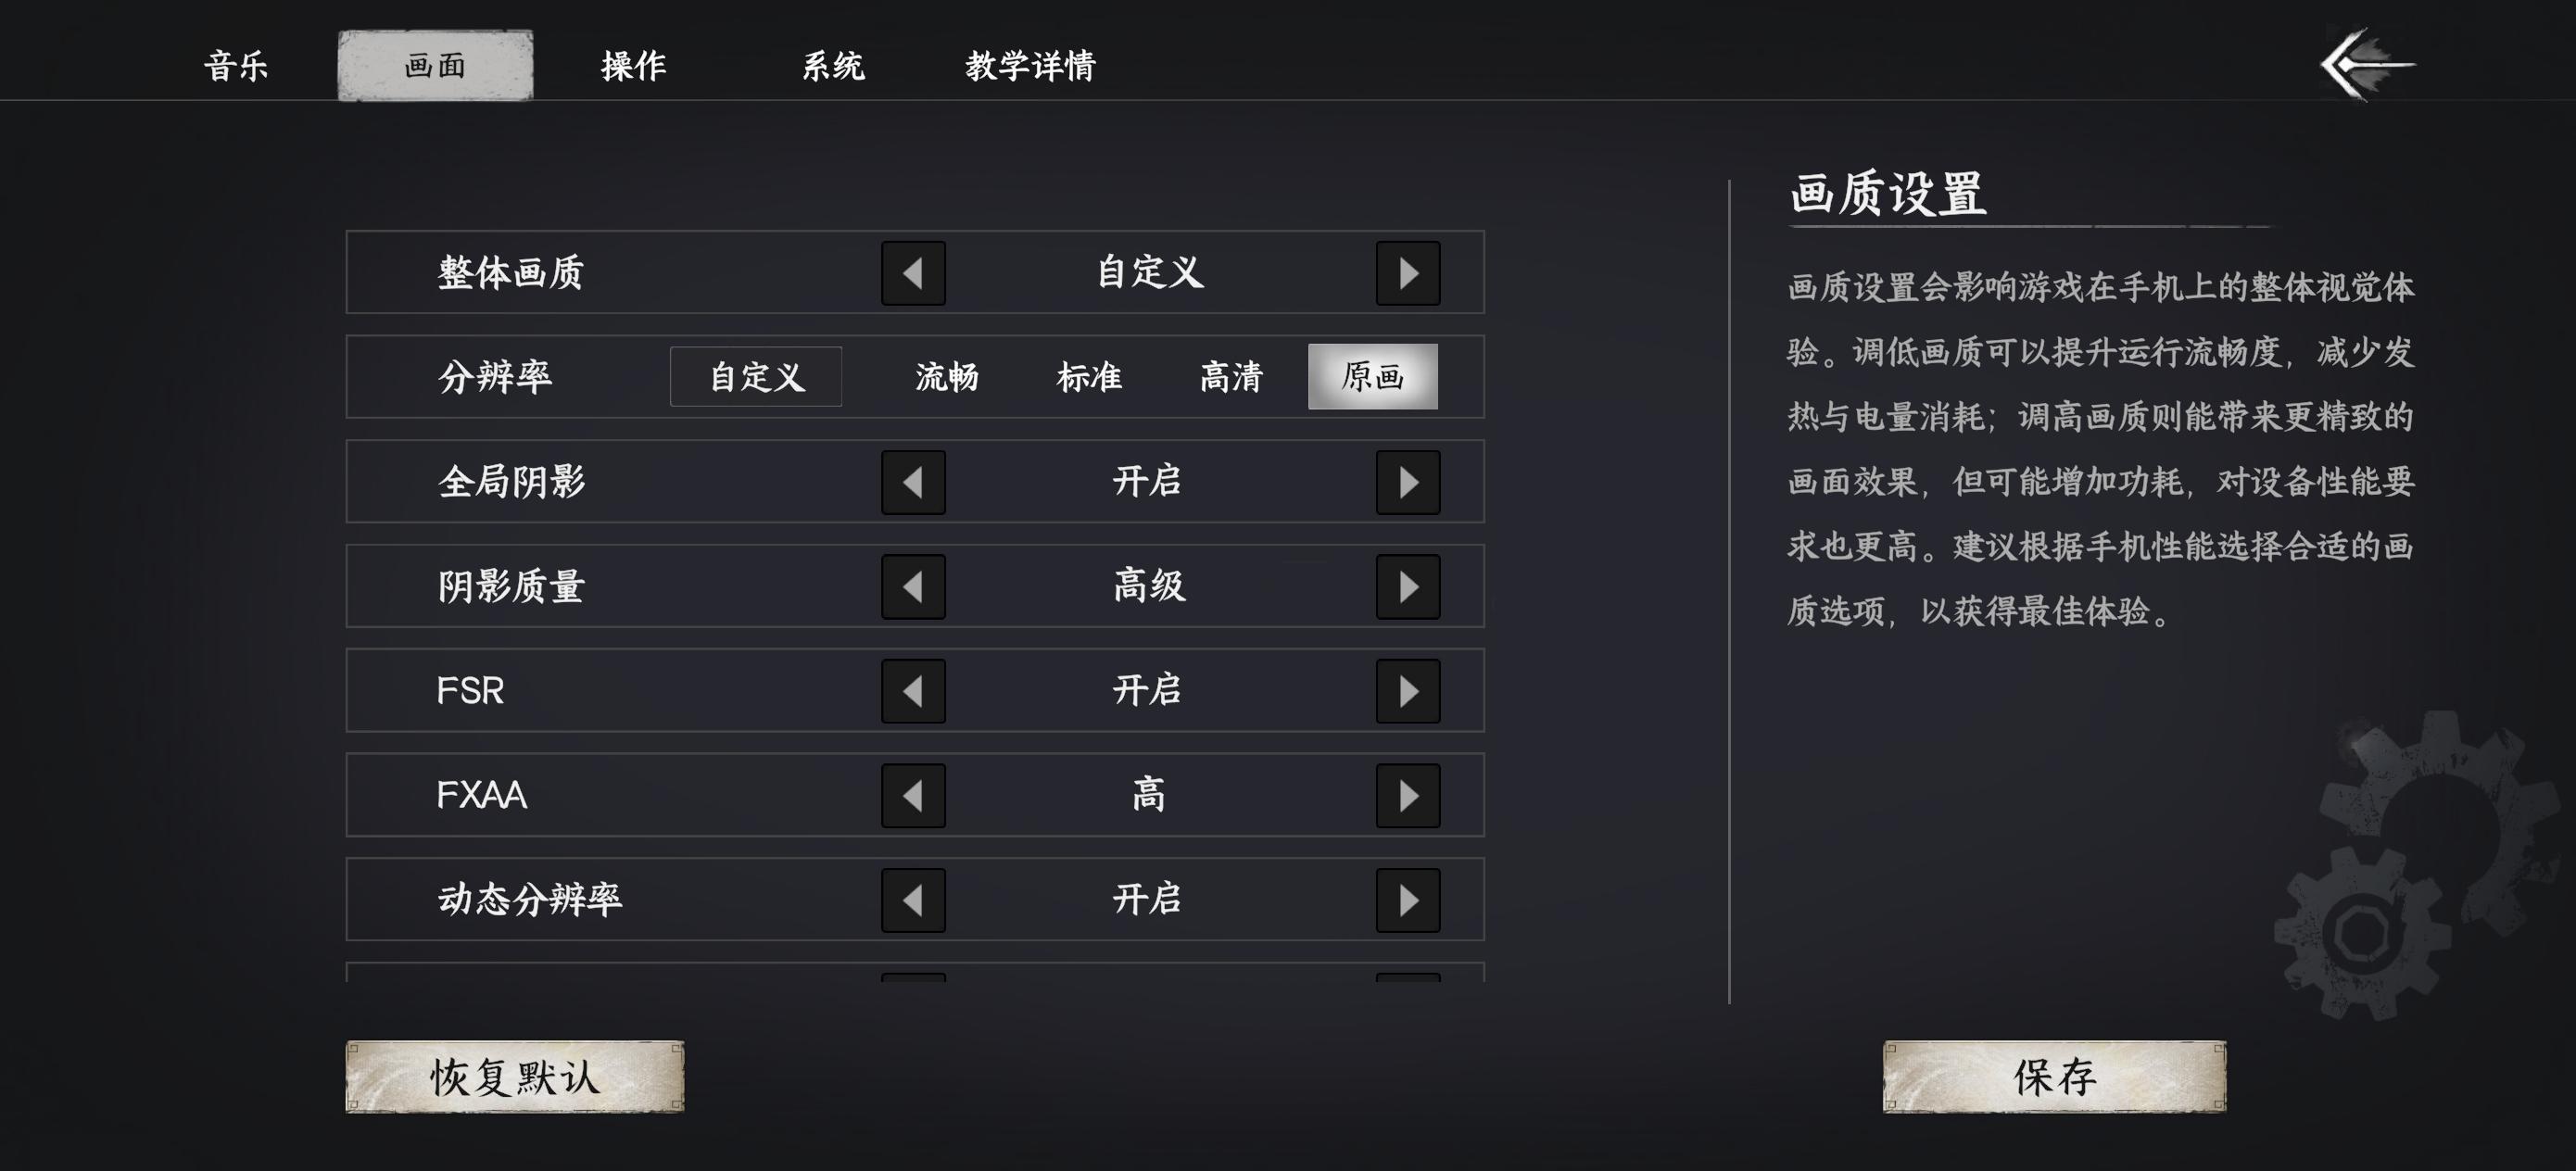Image resolution: width=2576 pixels, height=1171 pixels.
Task: Click the 恢复默认 button
Action: (x=515, y=1077)
